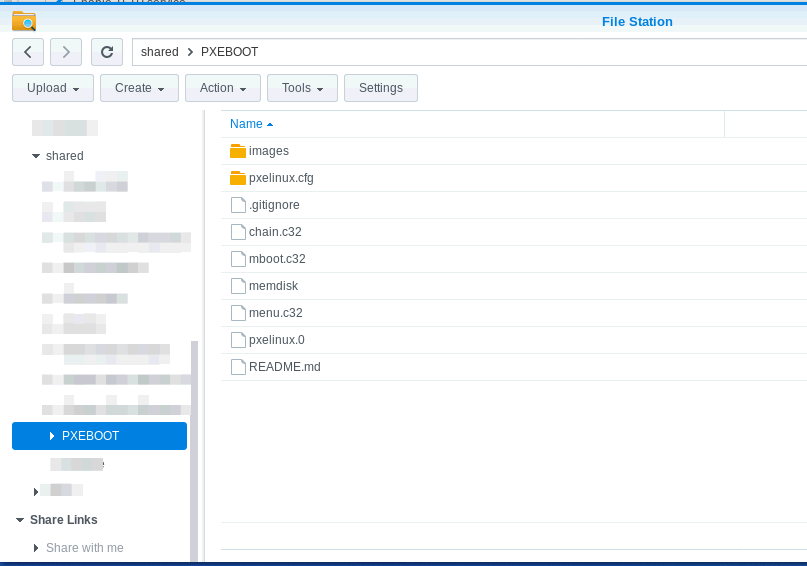Sort by the Name column header
This screenshot has height=566, width=807.
coord(246,124)
